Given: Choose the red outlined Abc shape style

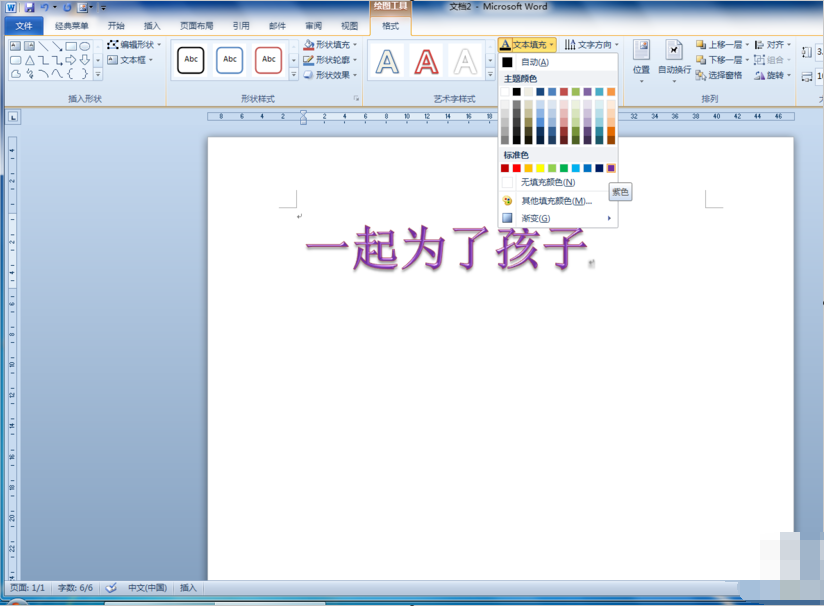Looking at the screenshot, I should click(269, 59).
